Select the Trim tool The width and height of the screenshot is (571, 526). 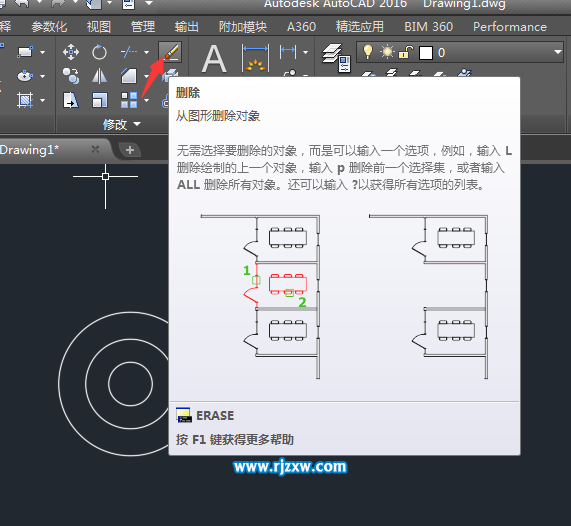tap(129, 52)
